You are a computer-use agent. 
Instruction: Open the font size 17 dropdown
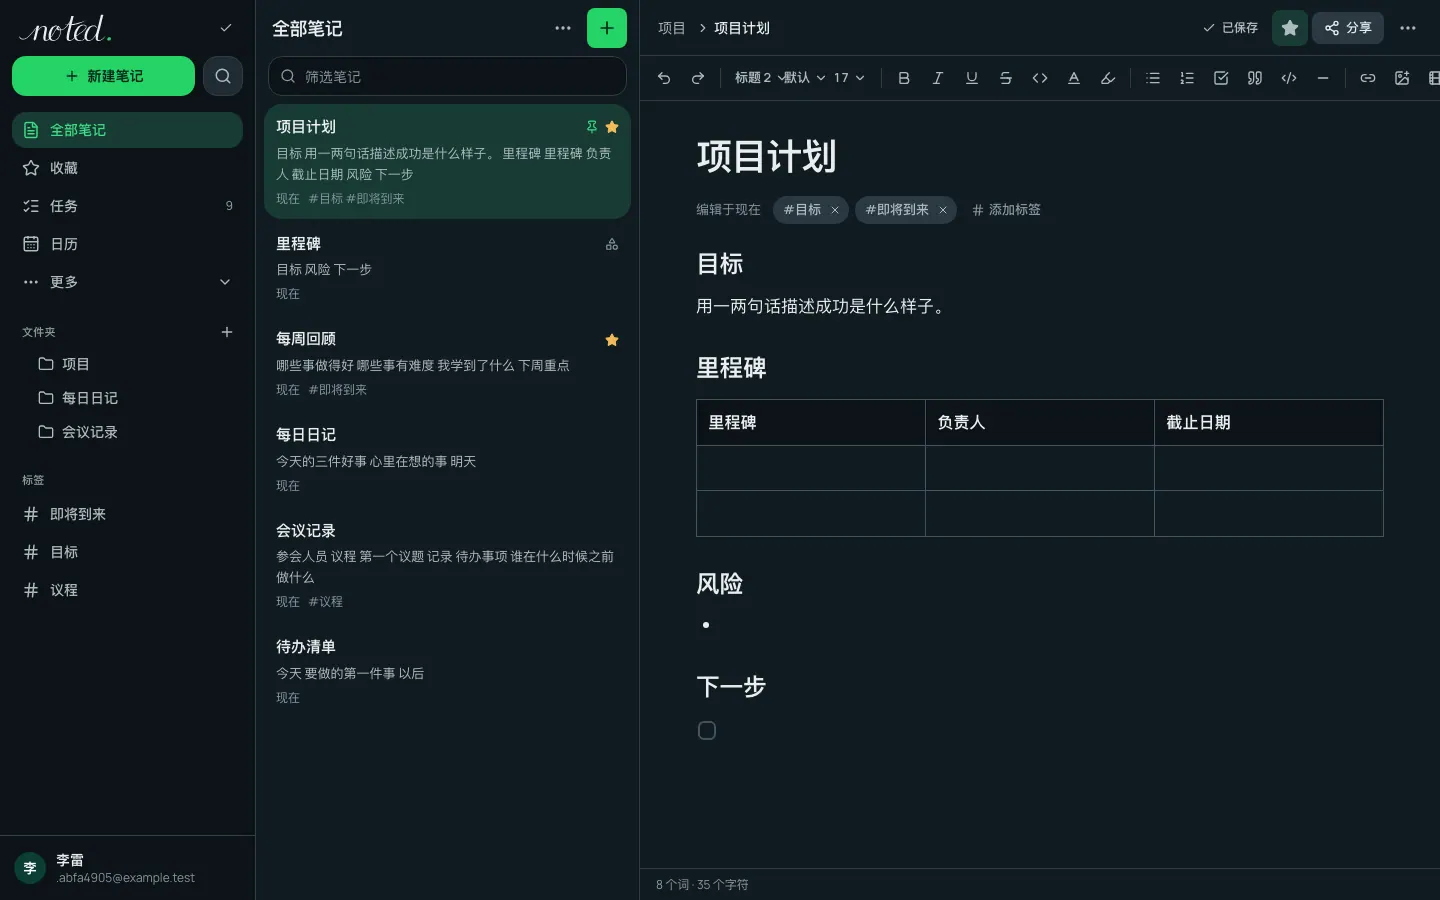tap(849, 78)
